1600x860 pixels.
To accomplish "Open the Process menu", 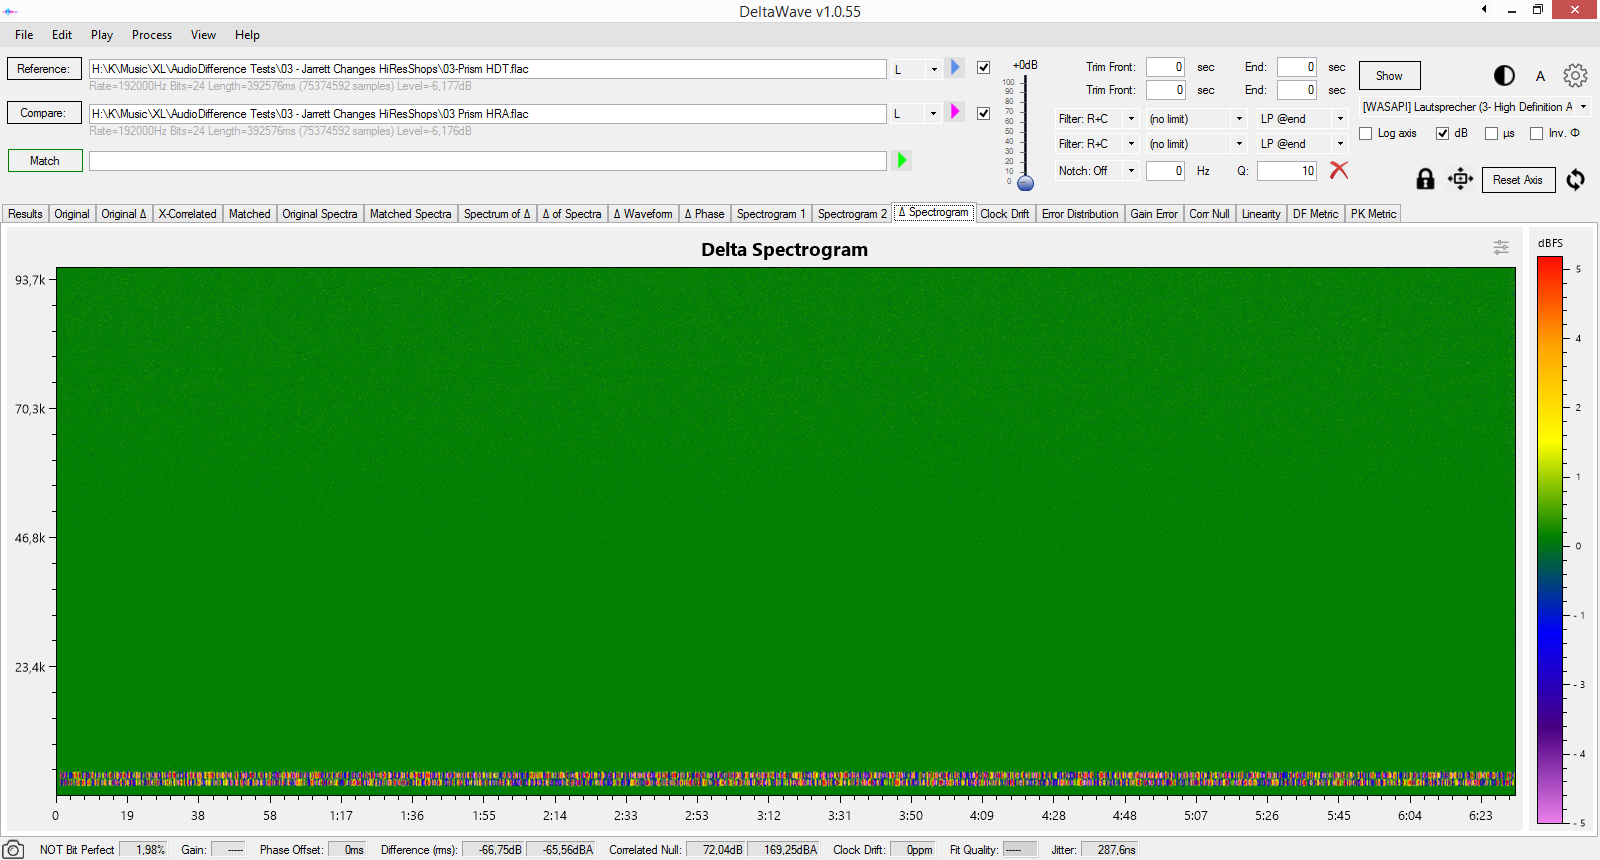I will (x=152, y=34).
